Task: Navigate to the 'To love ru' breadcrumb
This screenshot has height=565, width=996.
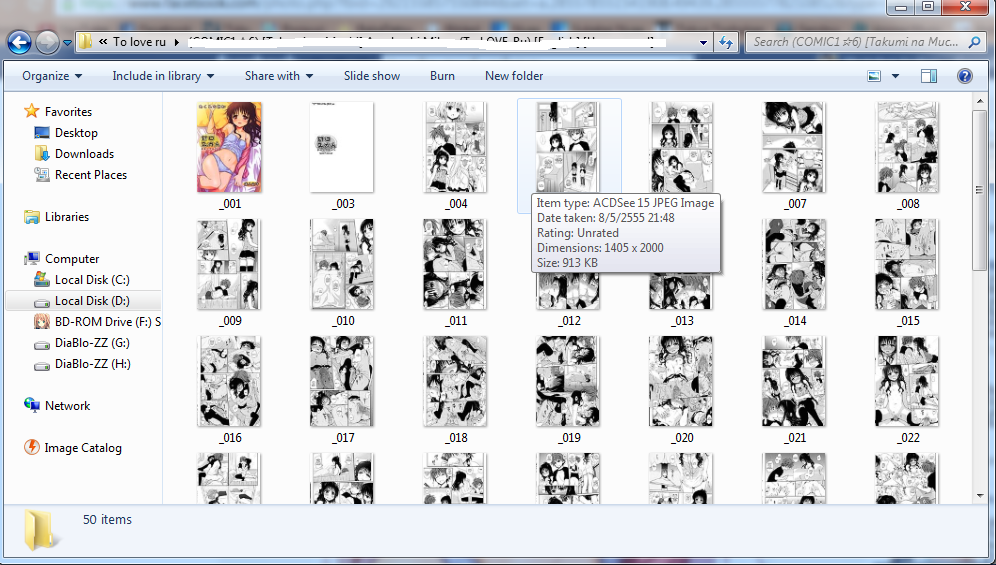Action: [139, 42]
